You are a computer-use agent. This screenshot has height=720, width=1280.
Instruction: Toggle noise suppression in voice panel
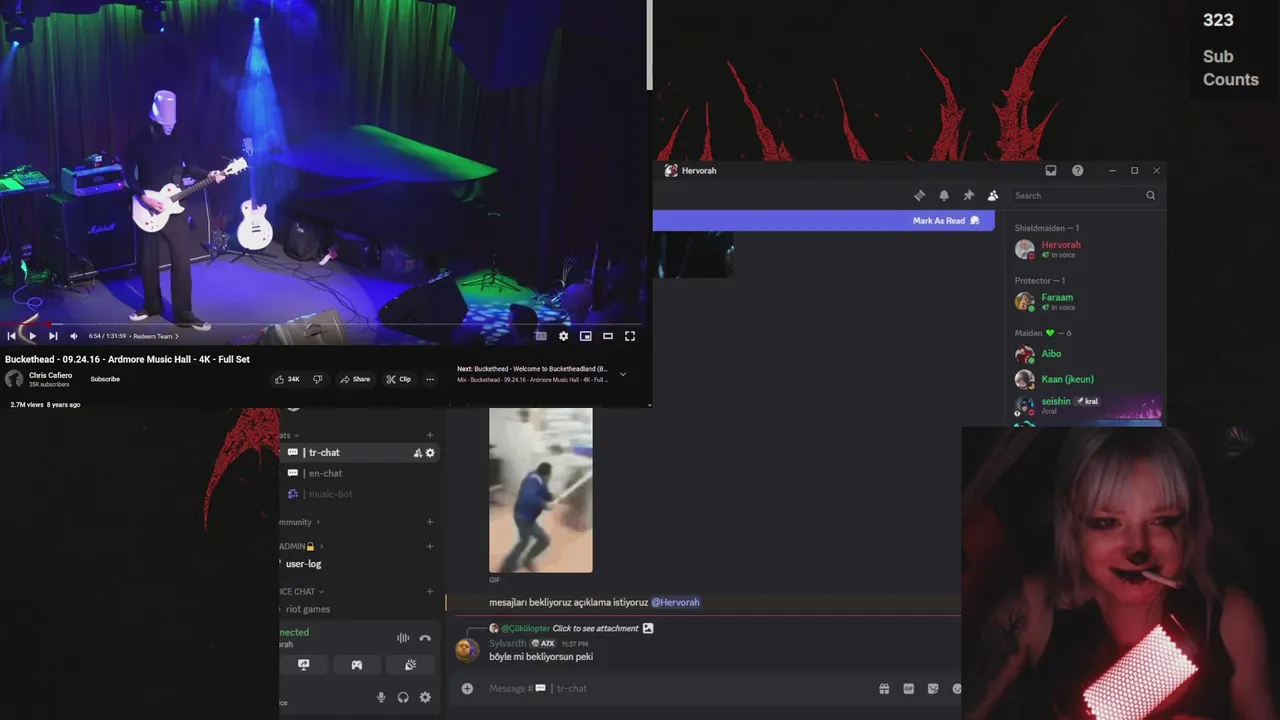point(403,638)
